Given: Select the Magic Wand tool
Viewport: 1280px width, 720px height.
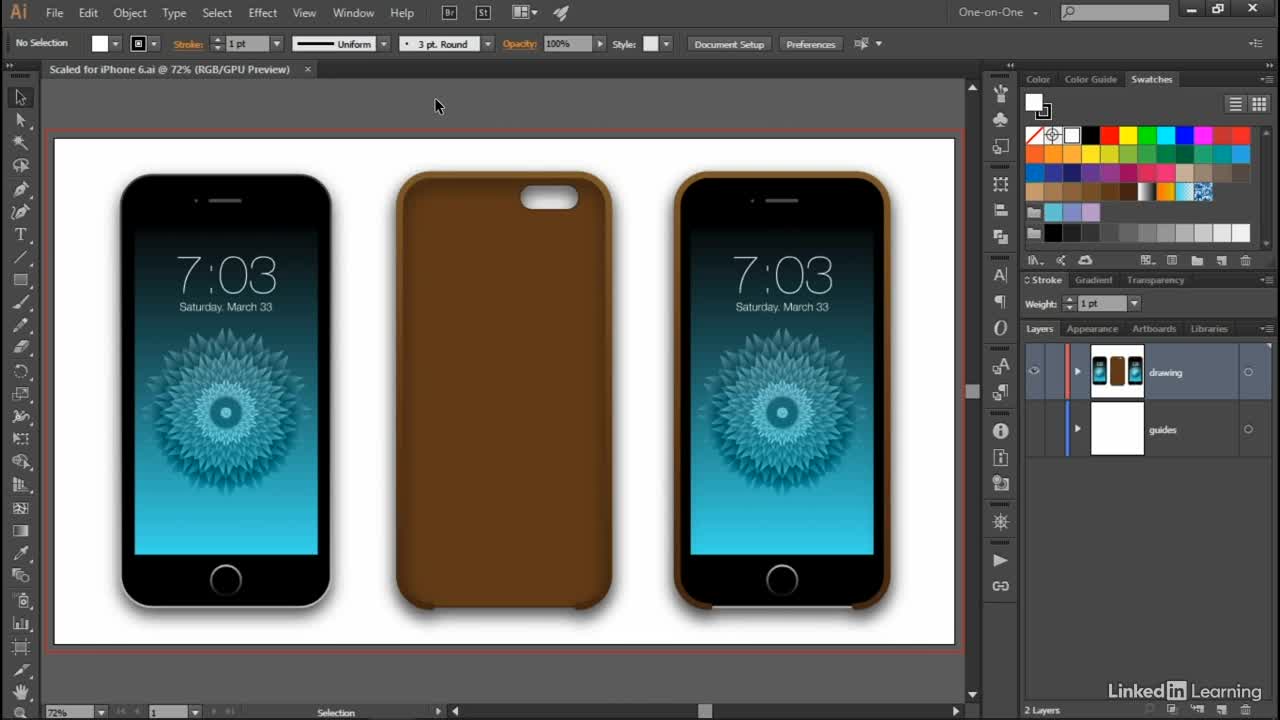Looking at the screenshot, I should coord(20,143).
